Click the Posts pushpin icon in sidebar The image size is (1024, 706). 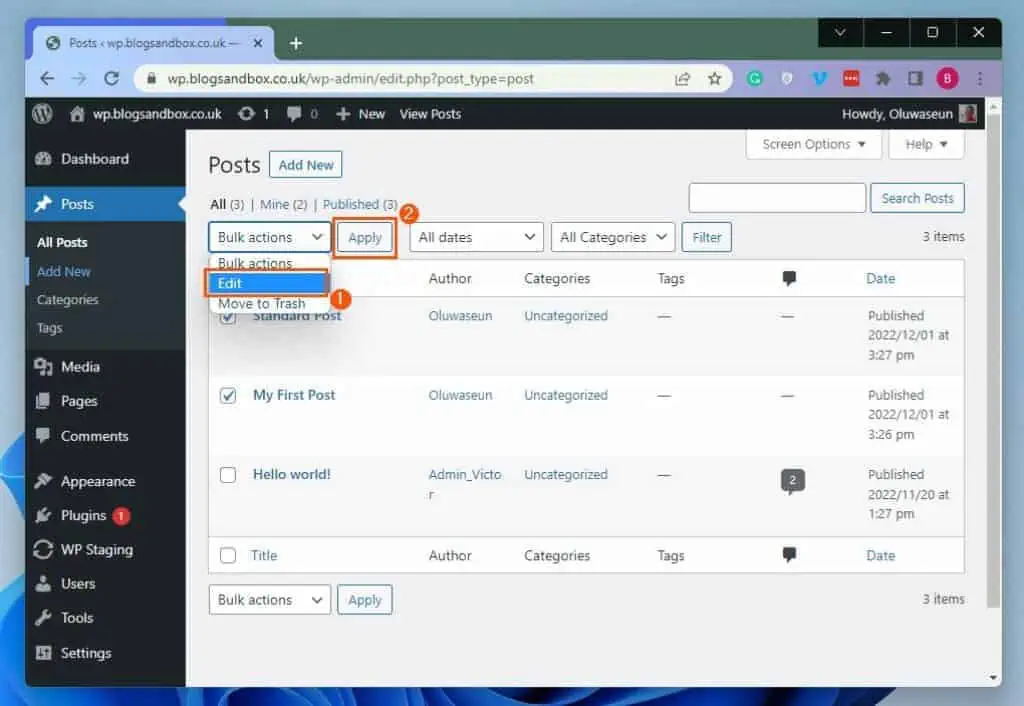pyautogui.click(x=43, y=204)
